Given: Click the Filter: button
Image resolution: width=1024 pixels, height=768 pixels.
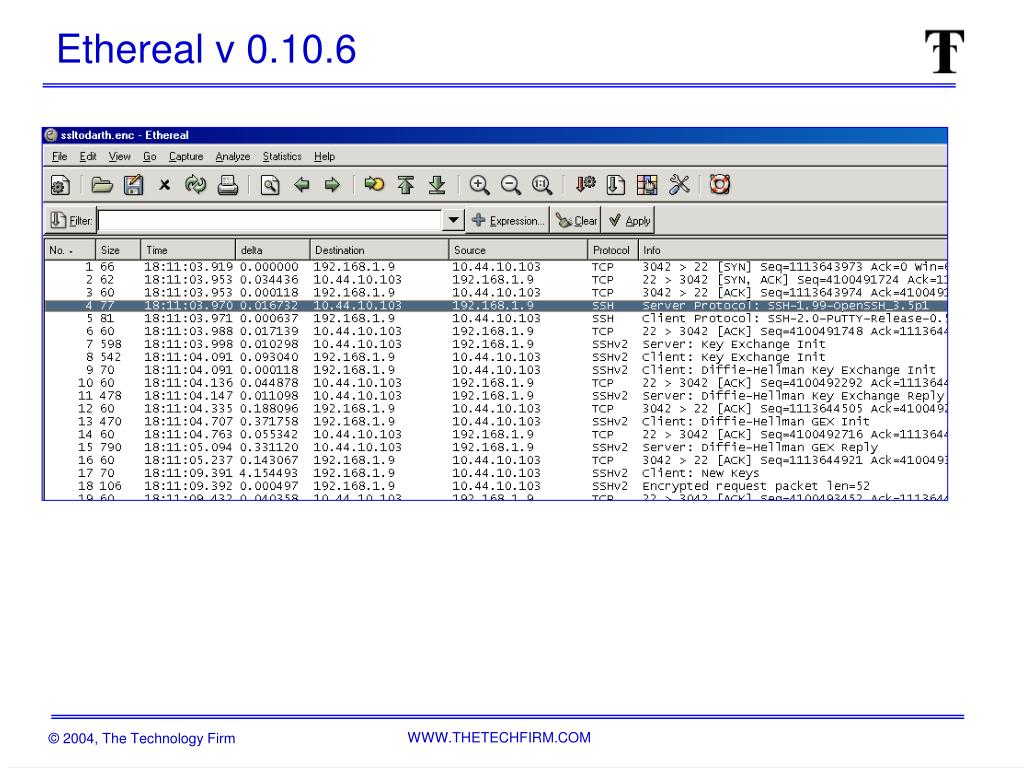Looking at the screenshot, I should click(x=71, y=221).
